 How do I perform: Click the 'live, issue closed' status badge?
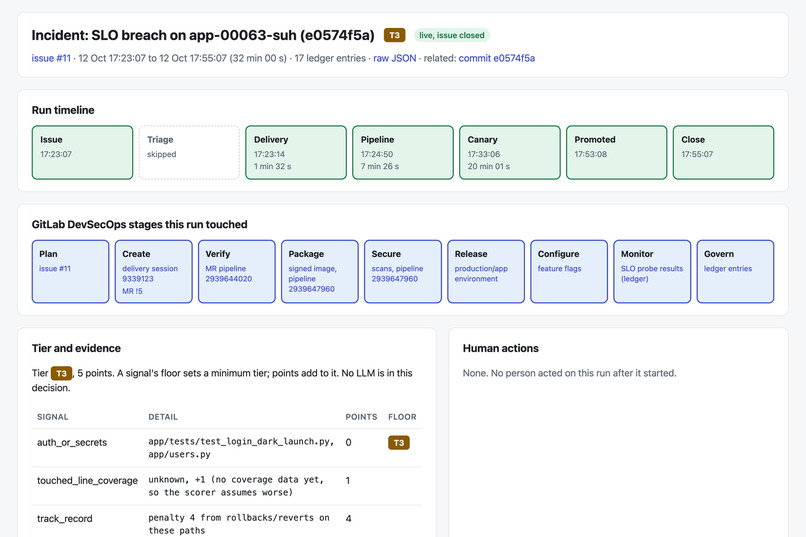451,35
